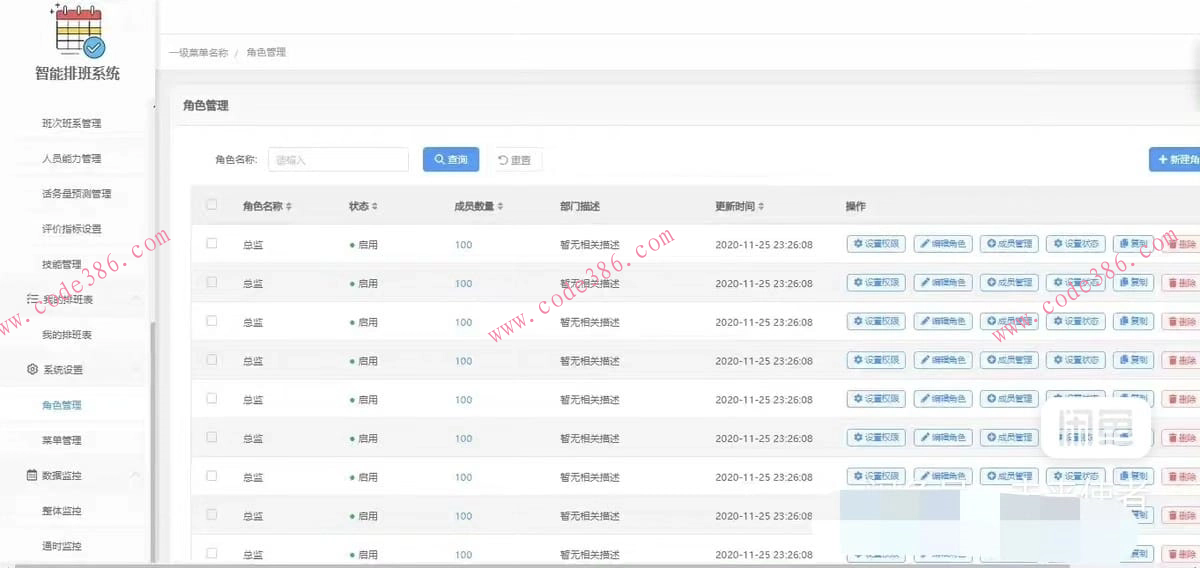Open 通时监控 under 数据监控
Screen dimensions: 1200x568
pos(62,546)
